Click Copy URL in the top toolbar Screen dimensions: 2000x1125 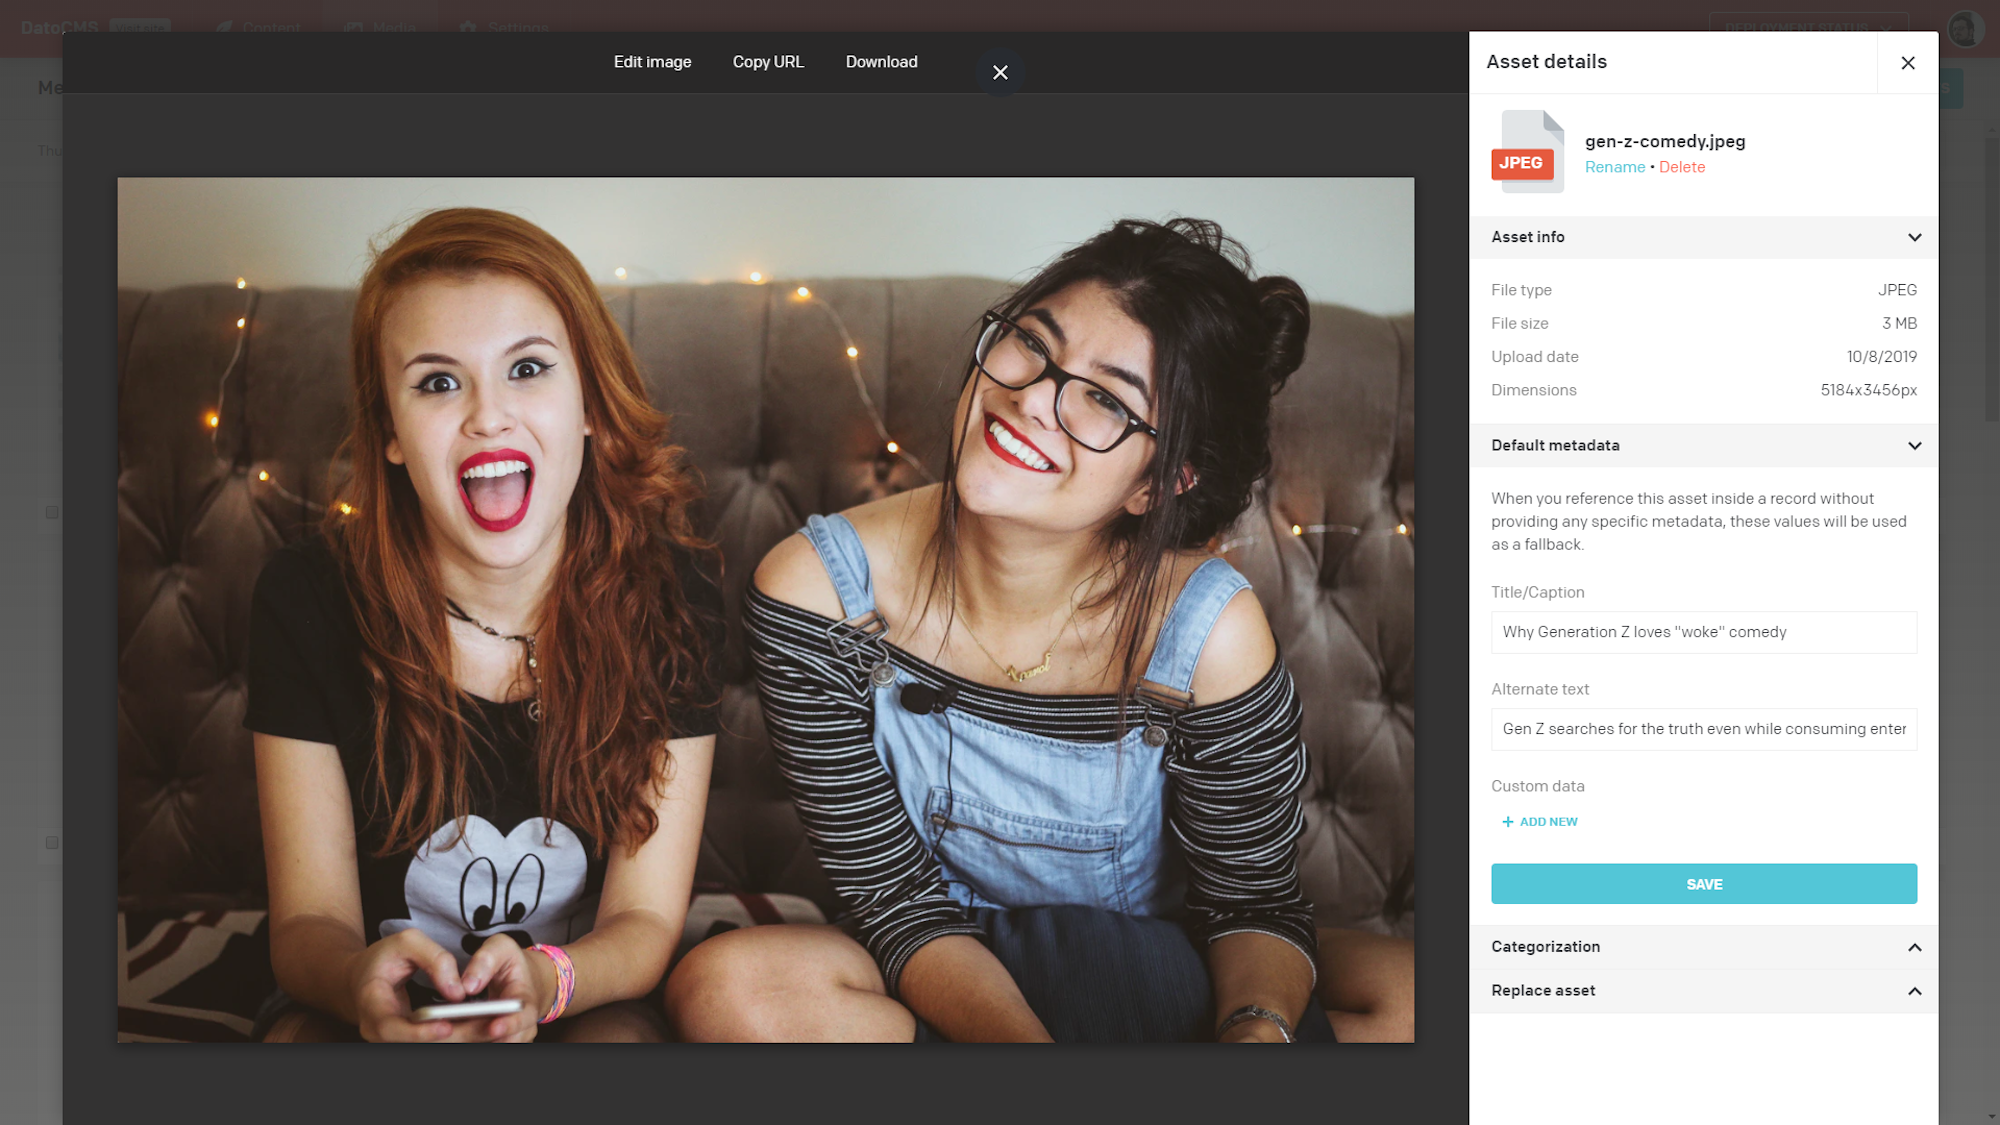click(x=768, y=62)
